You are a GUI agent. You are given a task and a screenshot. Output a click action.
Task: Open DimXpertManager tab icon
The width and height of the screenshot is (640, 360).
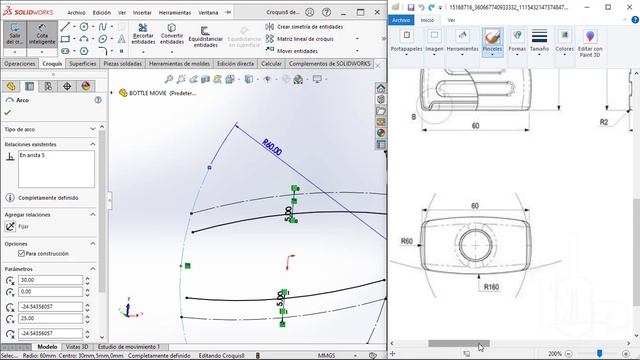pyautogui.click(x=67, y=86)
